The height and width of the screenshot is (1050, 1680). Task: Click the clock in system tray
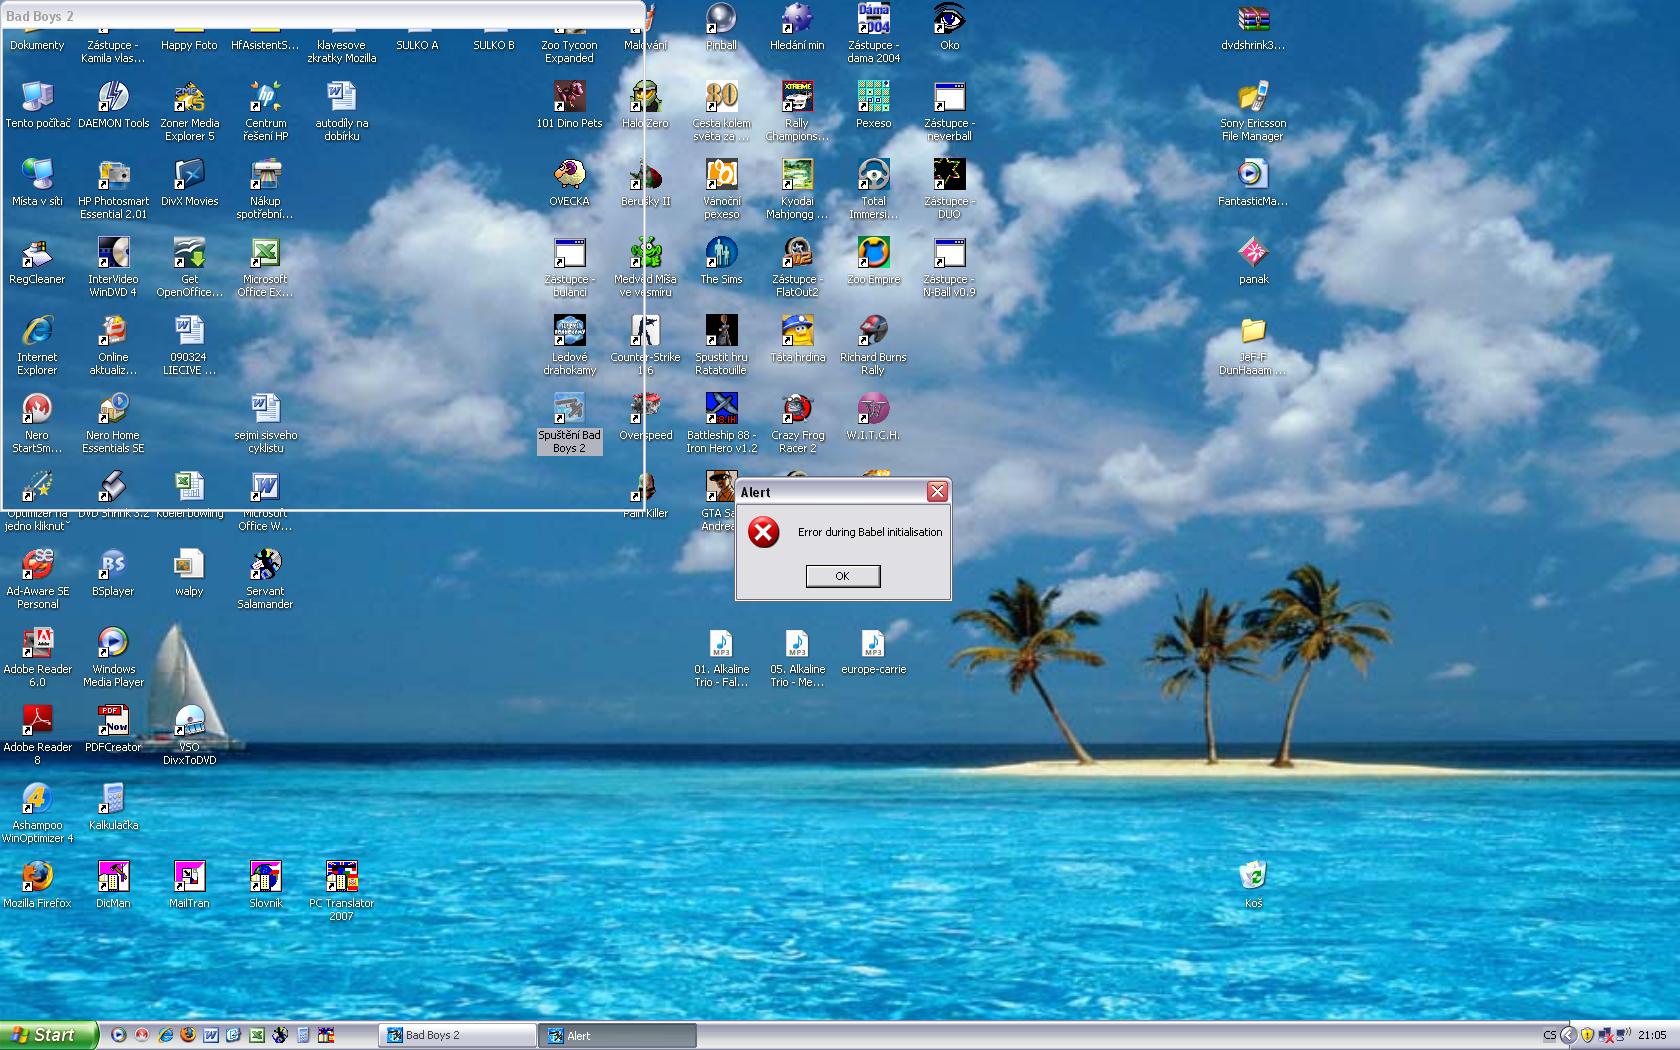pos(1652,1035)
